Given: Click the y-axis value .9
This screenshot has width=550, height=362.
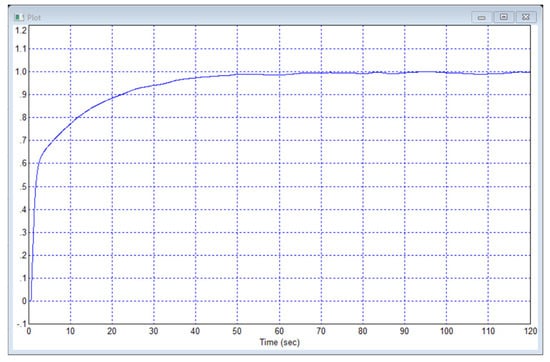Looking at the screenshot, I should click(23, 95).
